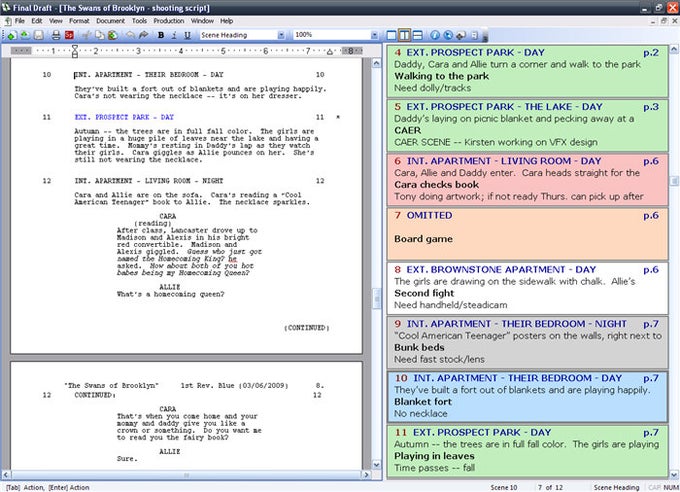Viewport: 680px width, 492px height.
Task: Open the View menu
Action: point(56,21)
